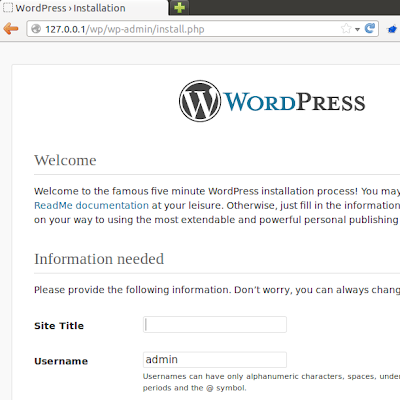400x400 pixels.
Task: Click the text 'Please provide the following information'
Action: (x=132, y=290)
